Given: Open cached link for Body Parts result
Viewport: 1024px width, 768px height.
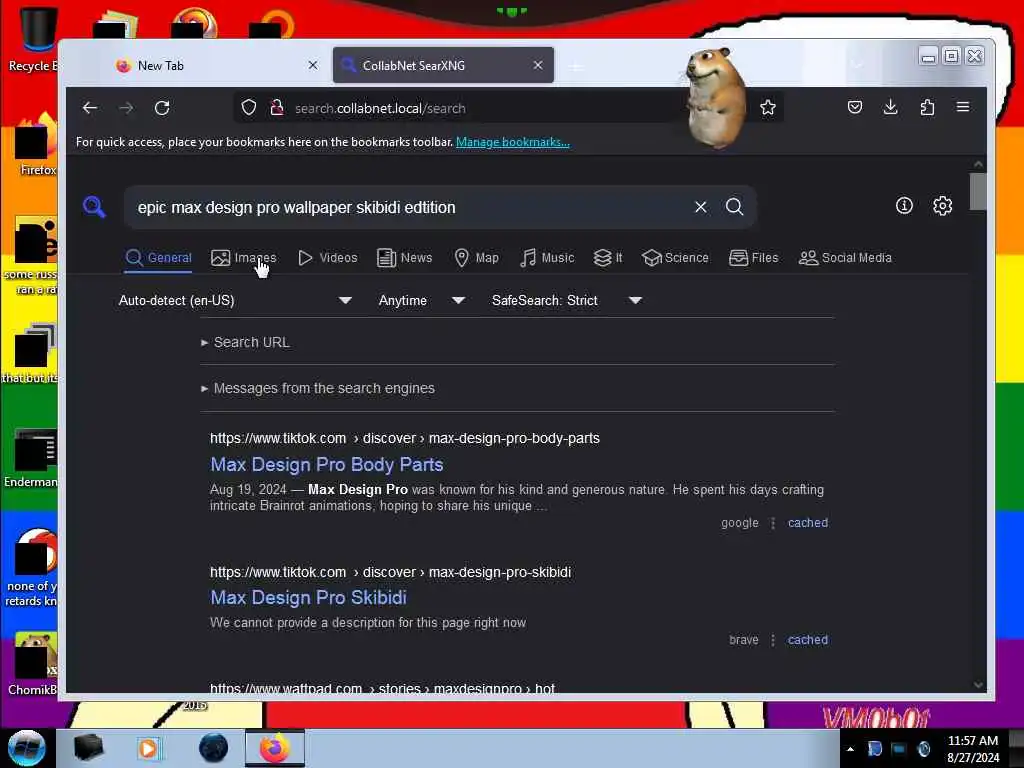Looking at the screenshot, I should (808, 522).
